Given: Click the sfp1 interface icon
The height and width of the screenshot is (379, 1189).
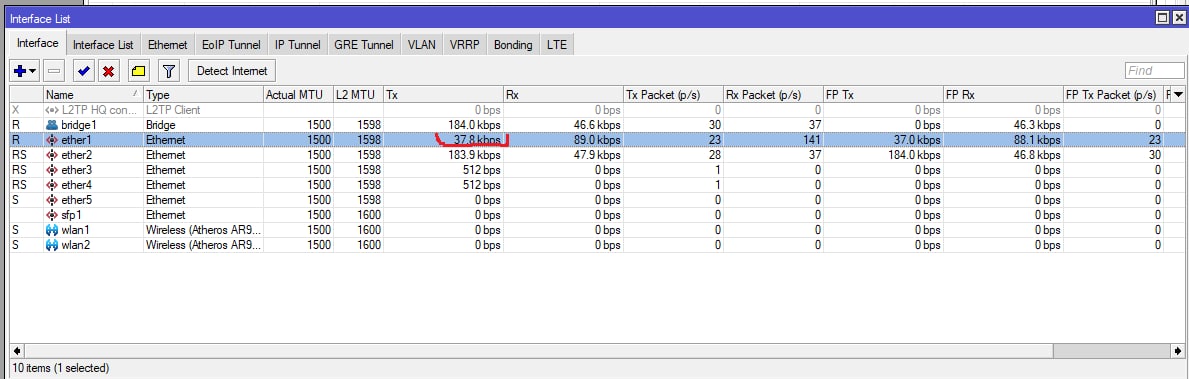Looking at the screenshot, I should [x=52, y=215].
